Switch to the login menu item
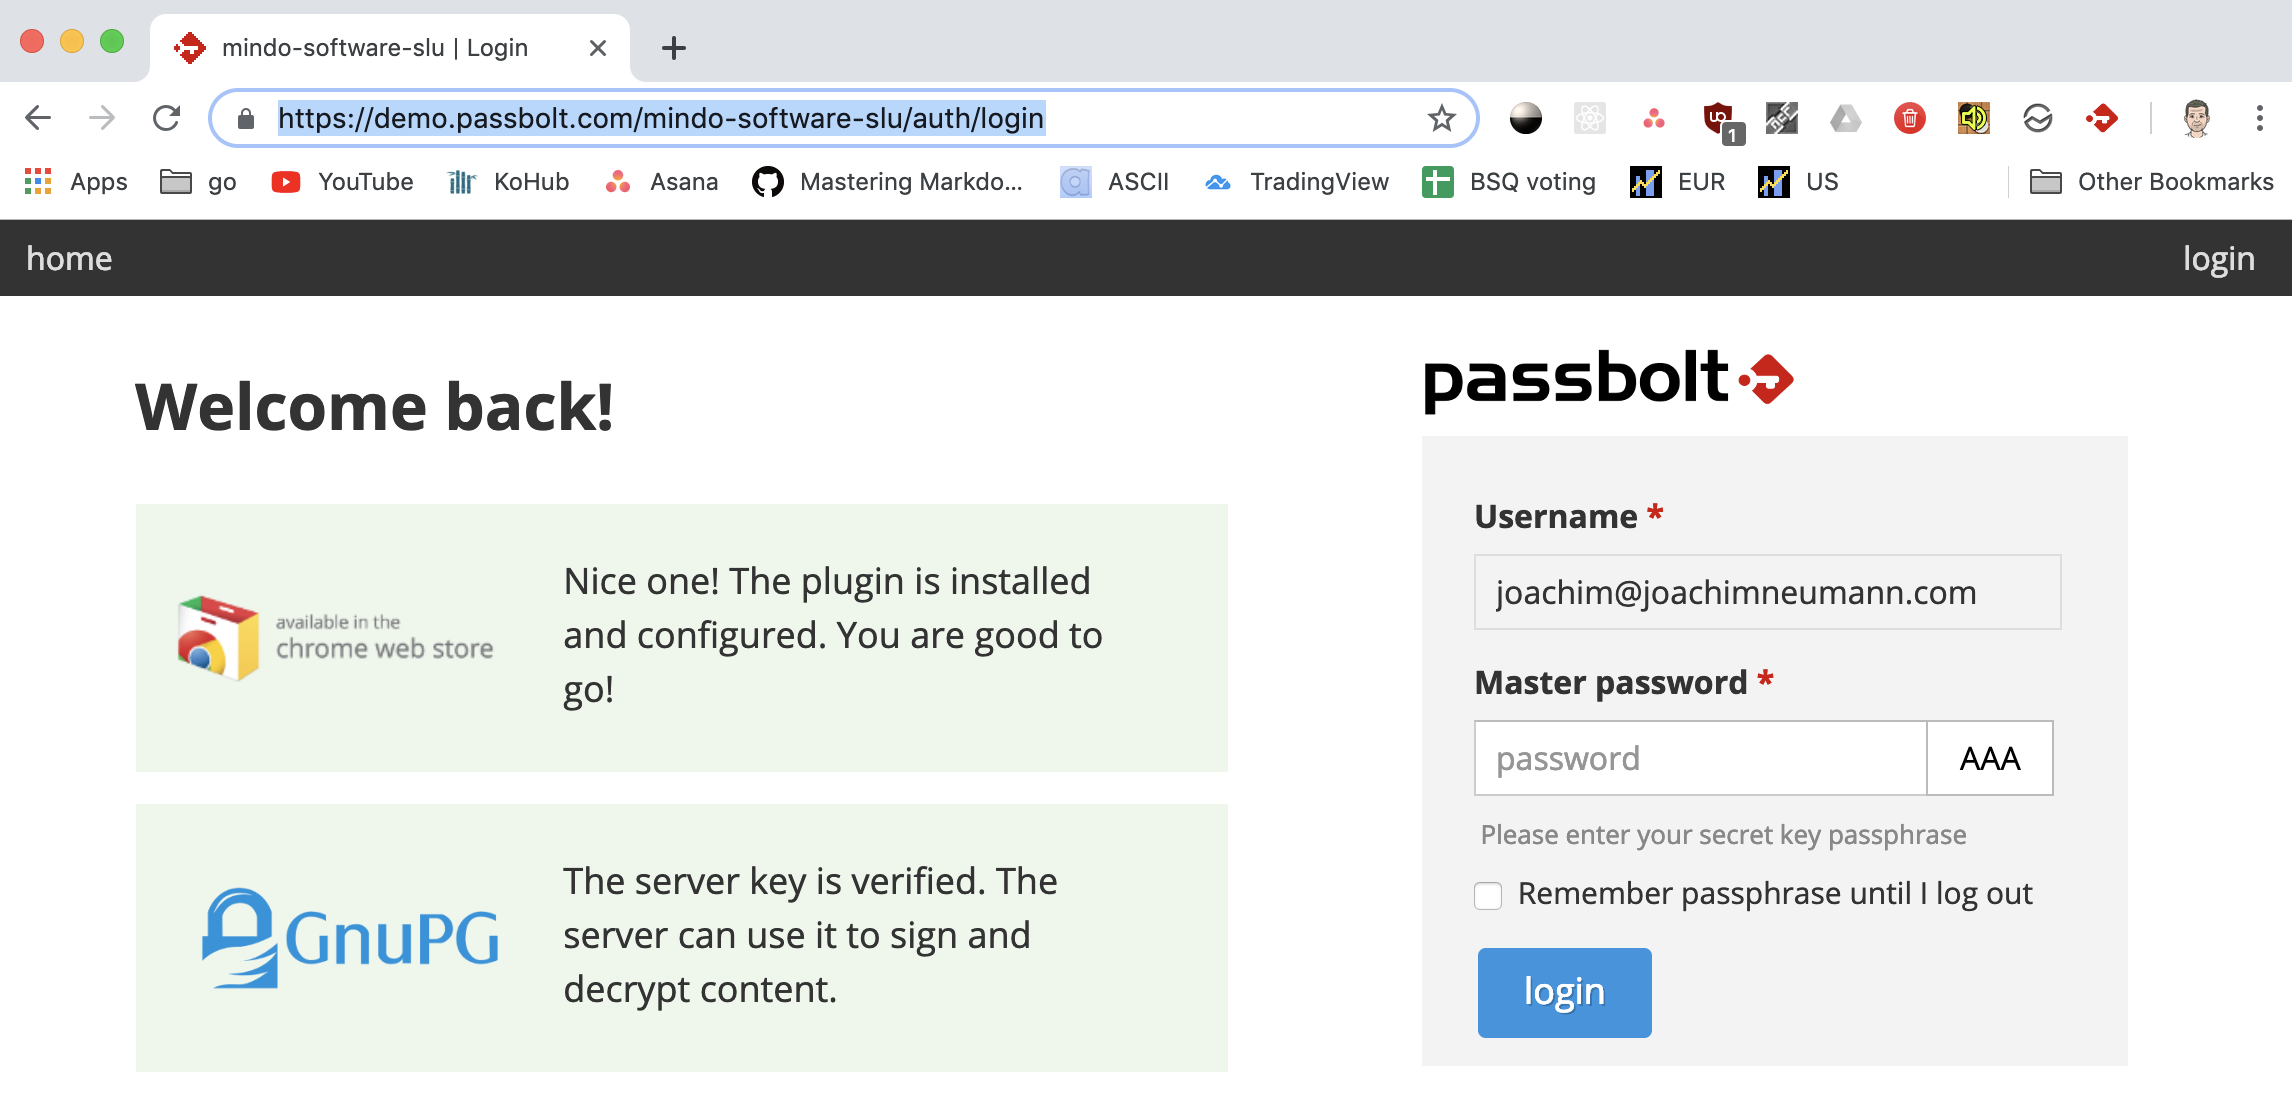Image resolution: width=2292 pixels, height=1096 pixels. pyautogui.click(x=2219, y=257)
